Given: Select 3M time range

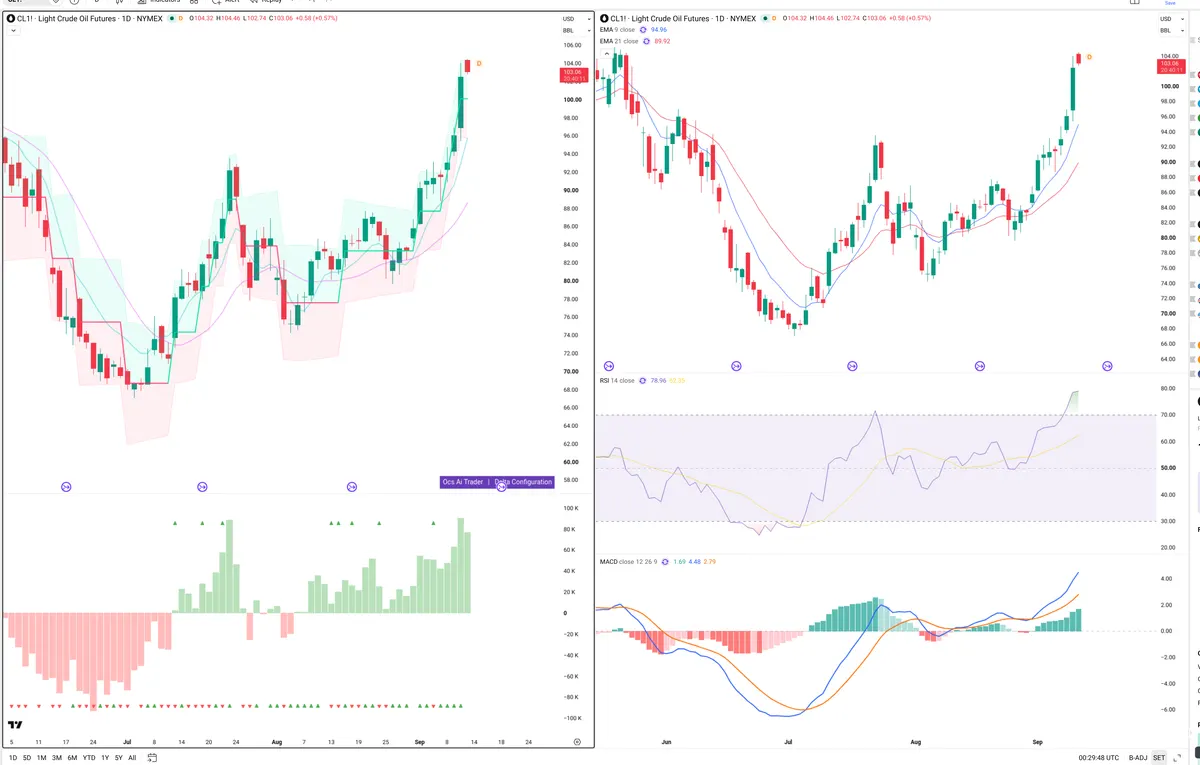Looking at the screenshot, I should point(57,758).
